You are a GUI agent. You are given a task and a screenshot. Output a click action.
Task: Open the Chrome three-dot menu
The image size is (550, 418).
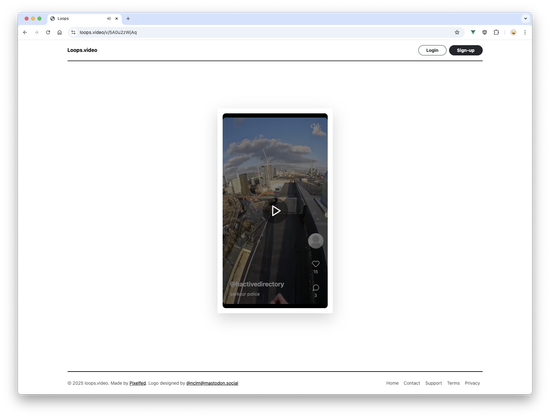[x=525, y=32]
